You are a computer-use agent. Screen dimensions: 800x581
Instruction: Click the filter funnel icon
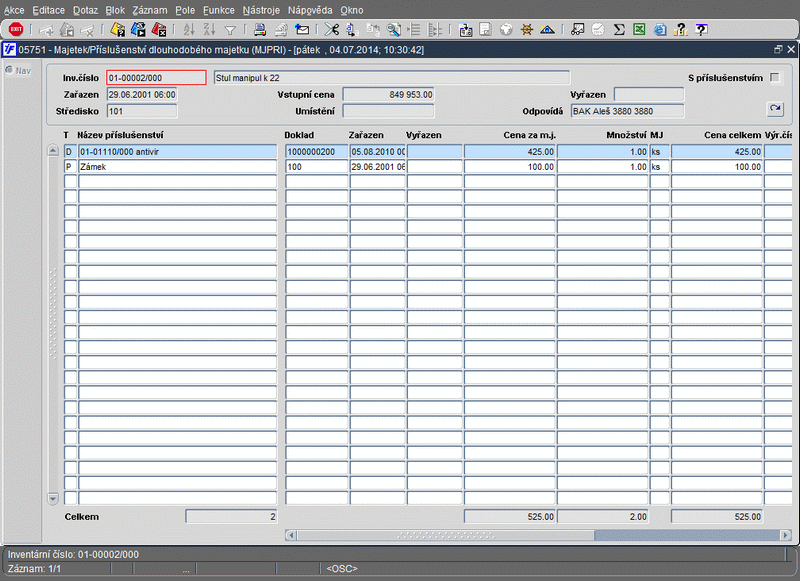[x=230, y=30]
